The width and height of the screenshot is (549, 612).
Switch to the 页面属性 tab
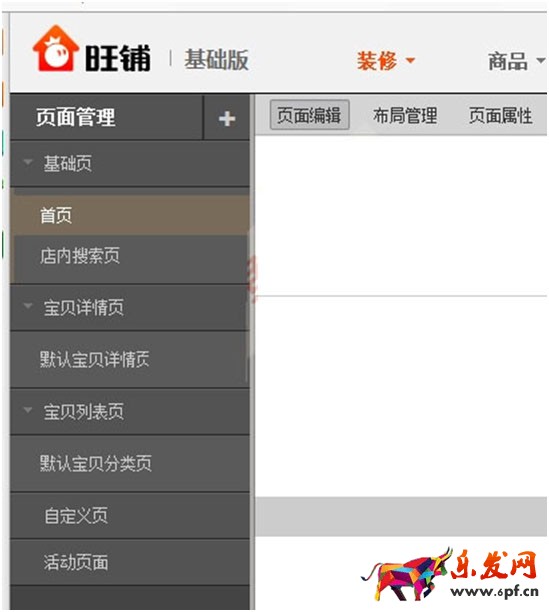(x=500, y=116)
